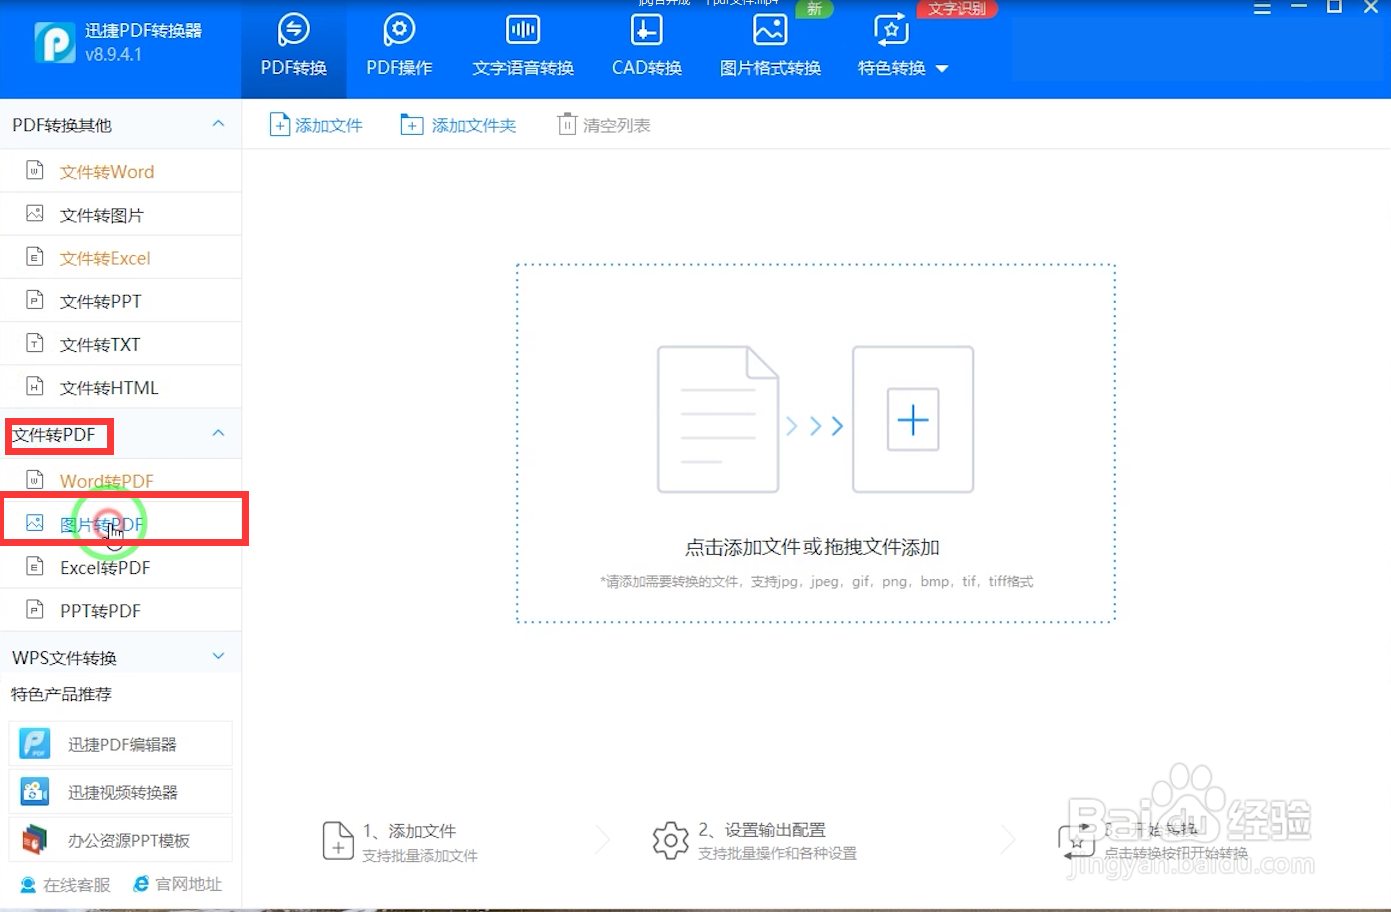Click the 文件转Excel document icon

[35, 257]
